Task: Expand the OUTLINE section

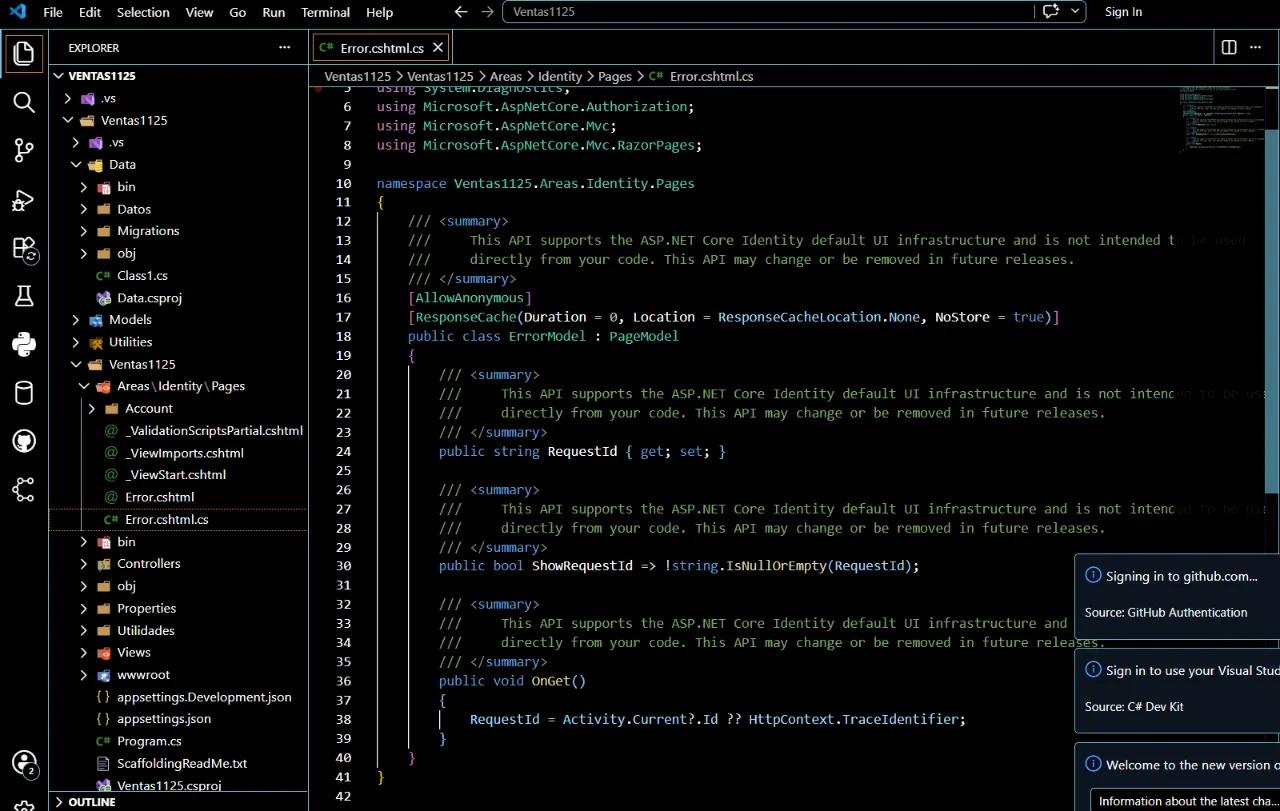Action: 58,802
